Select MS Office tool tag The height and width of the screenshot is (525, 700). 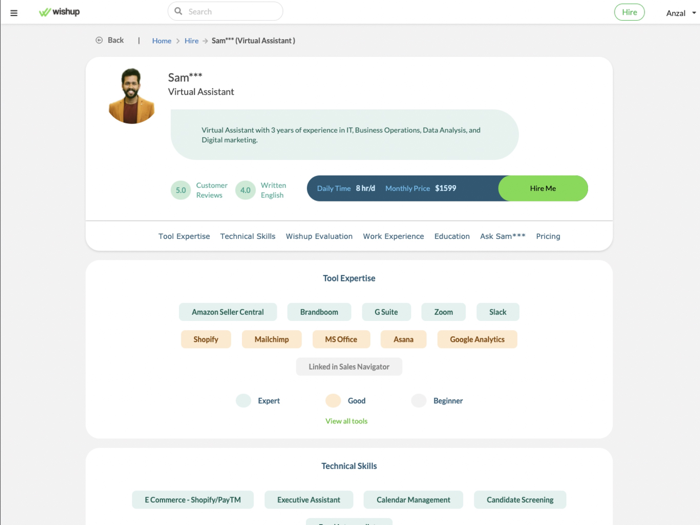coord(341,339)
